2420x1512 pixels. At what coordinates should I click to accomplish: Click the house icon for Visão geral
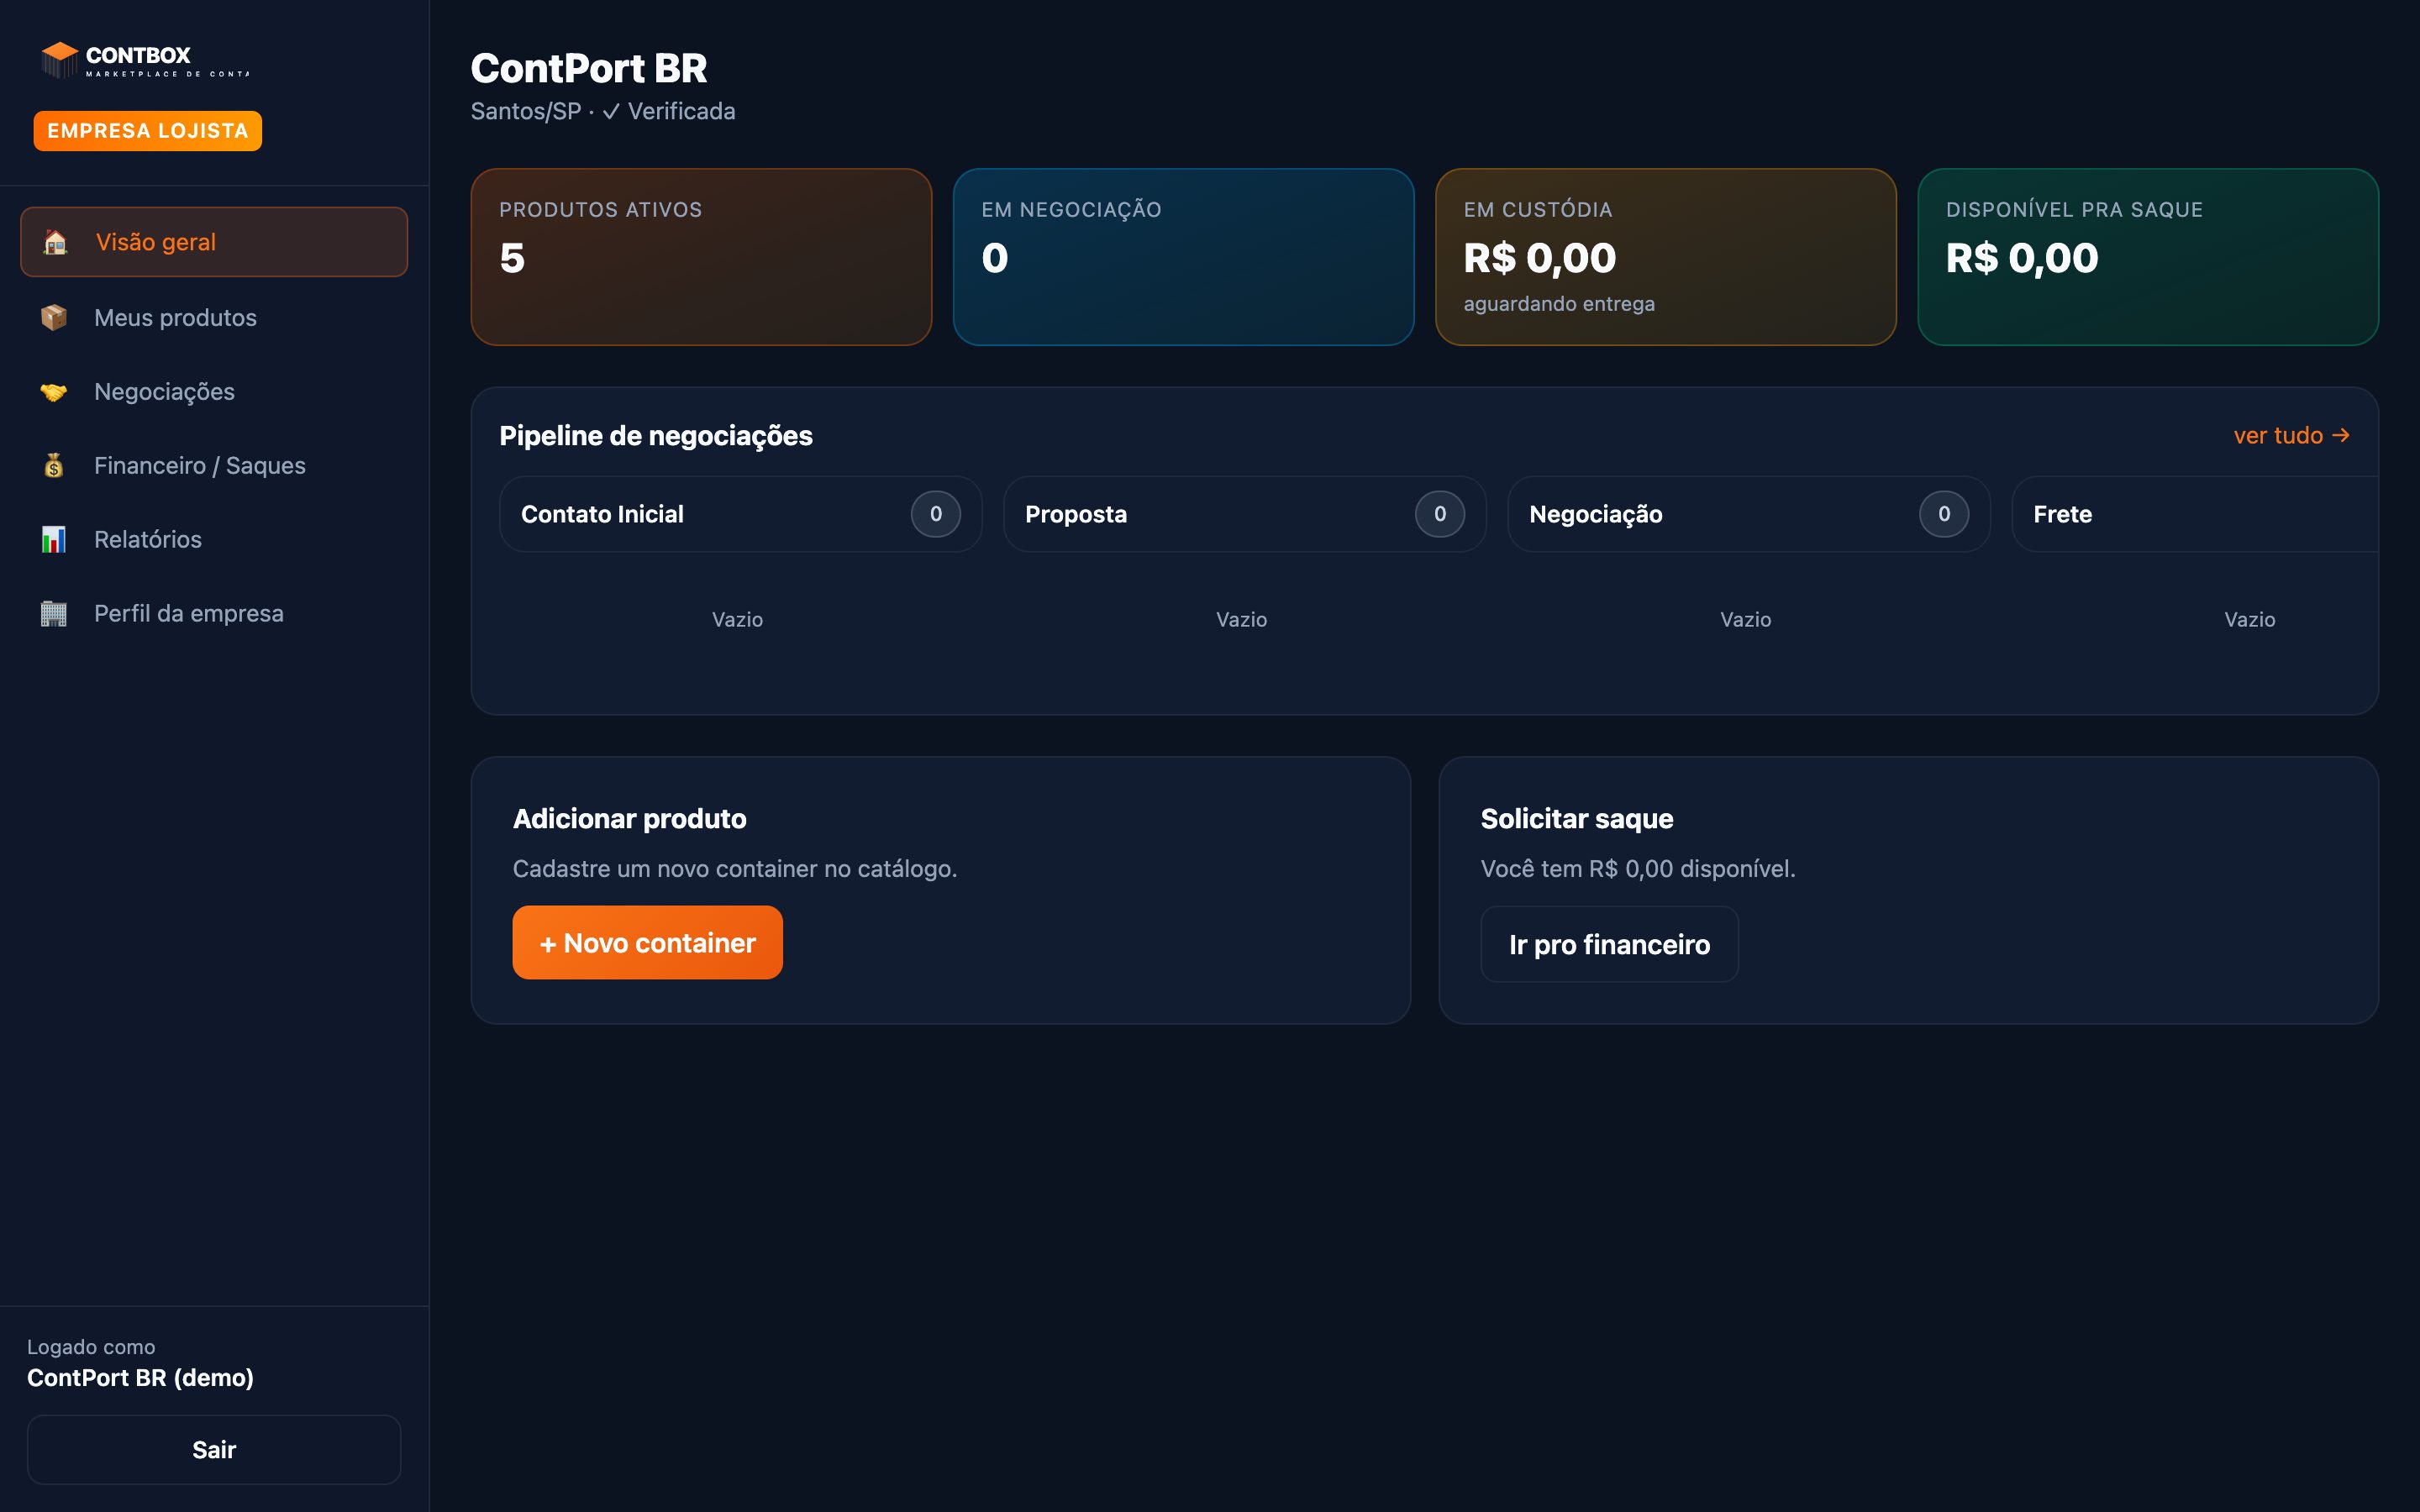click(55, 242)
